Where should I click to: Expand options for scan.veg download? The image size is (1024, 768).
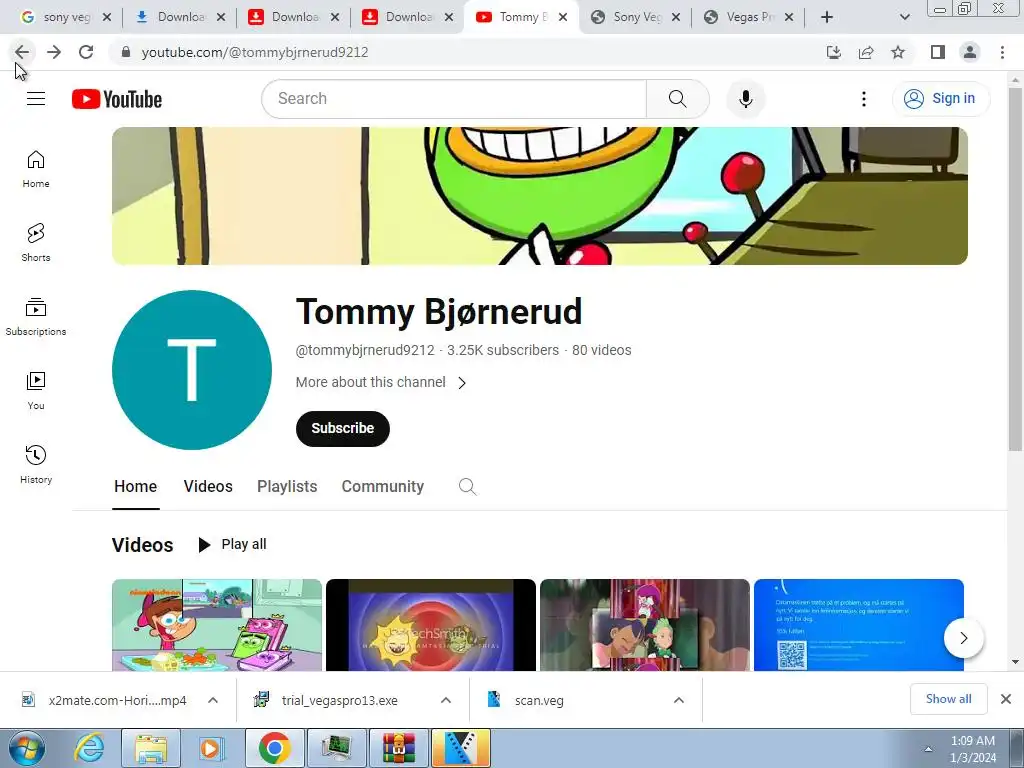click(x=679, y=700)
